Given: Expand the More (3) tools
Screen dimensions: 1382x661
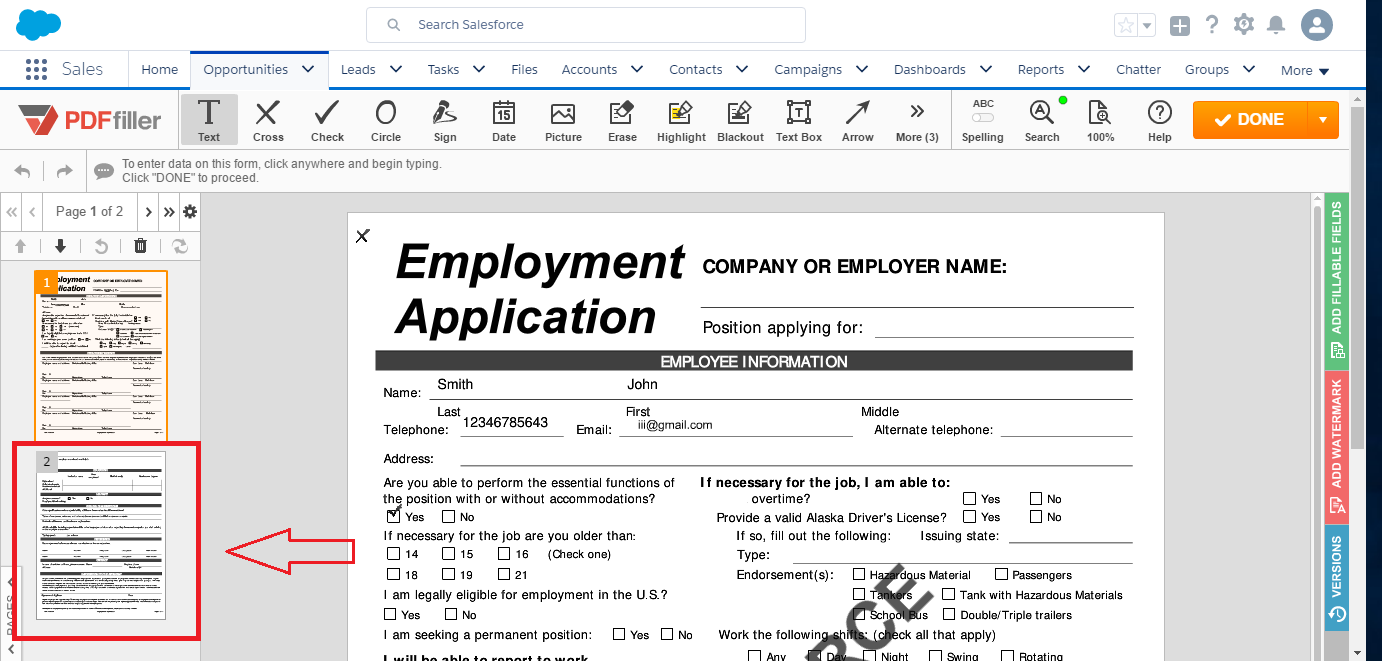Looking at the screenshot, I should tap(917, 119).
